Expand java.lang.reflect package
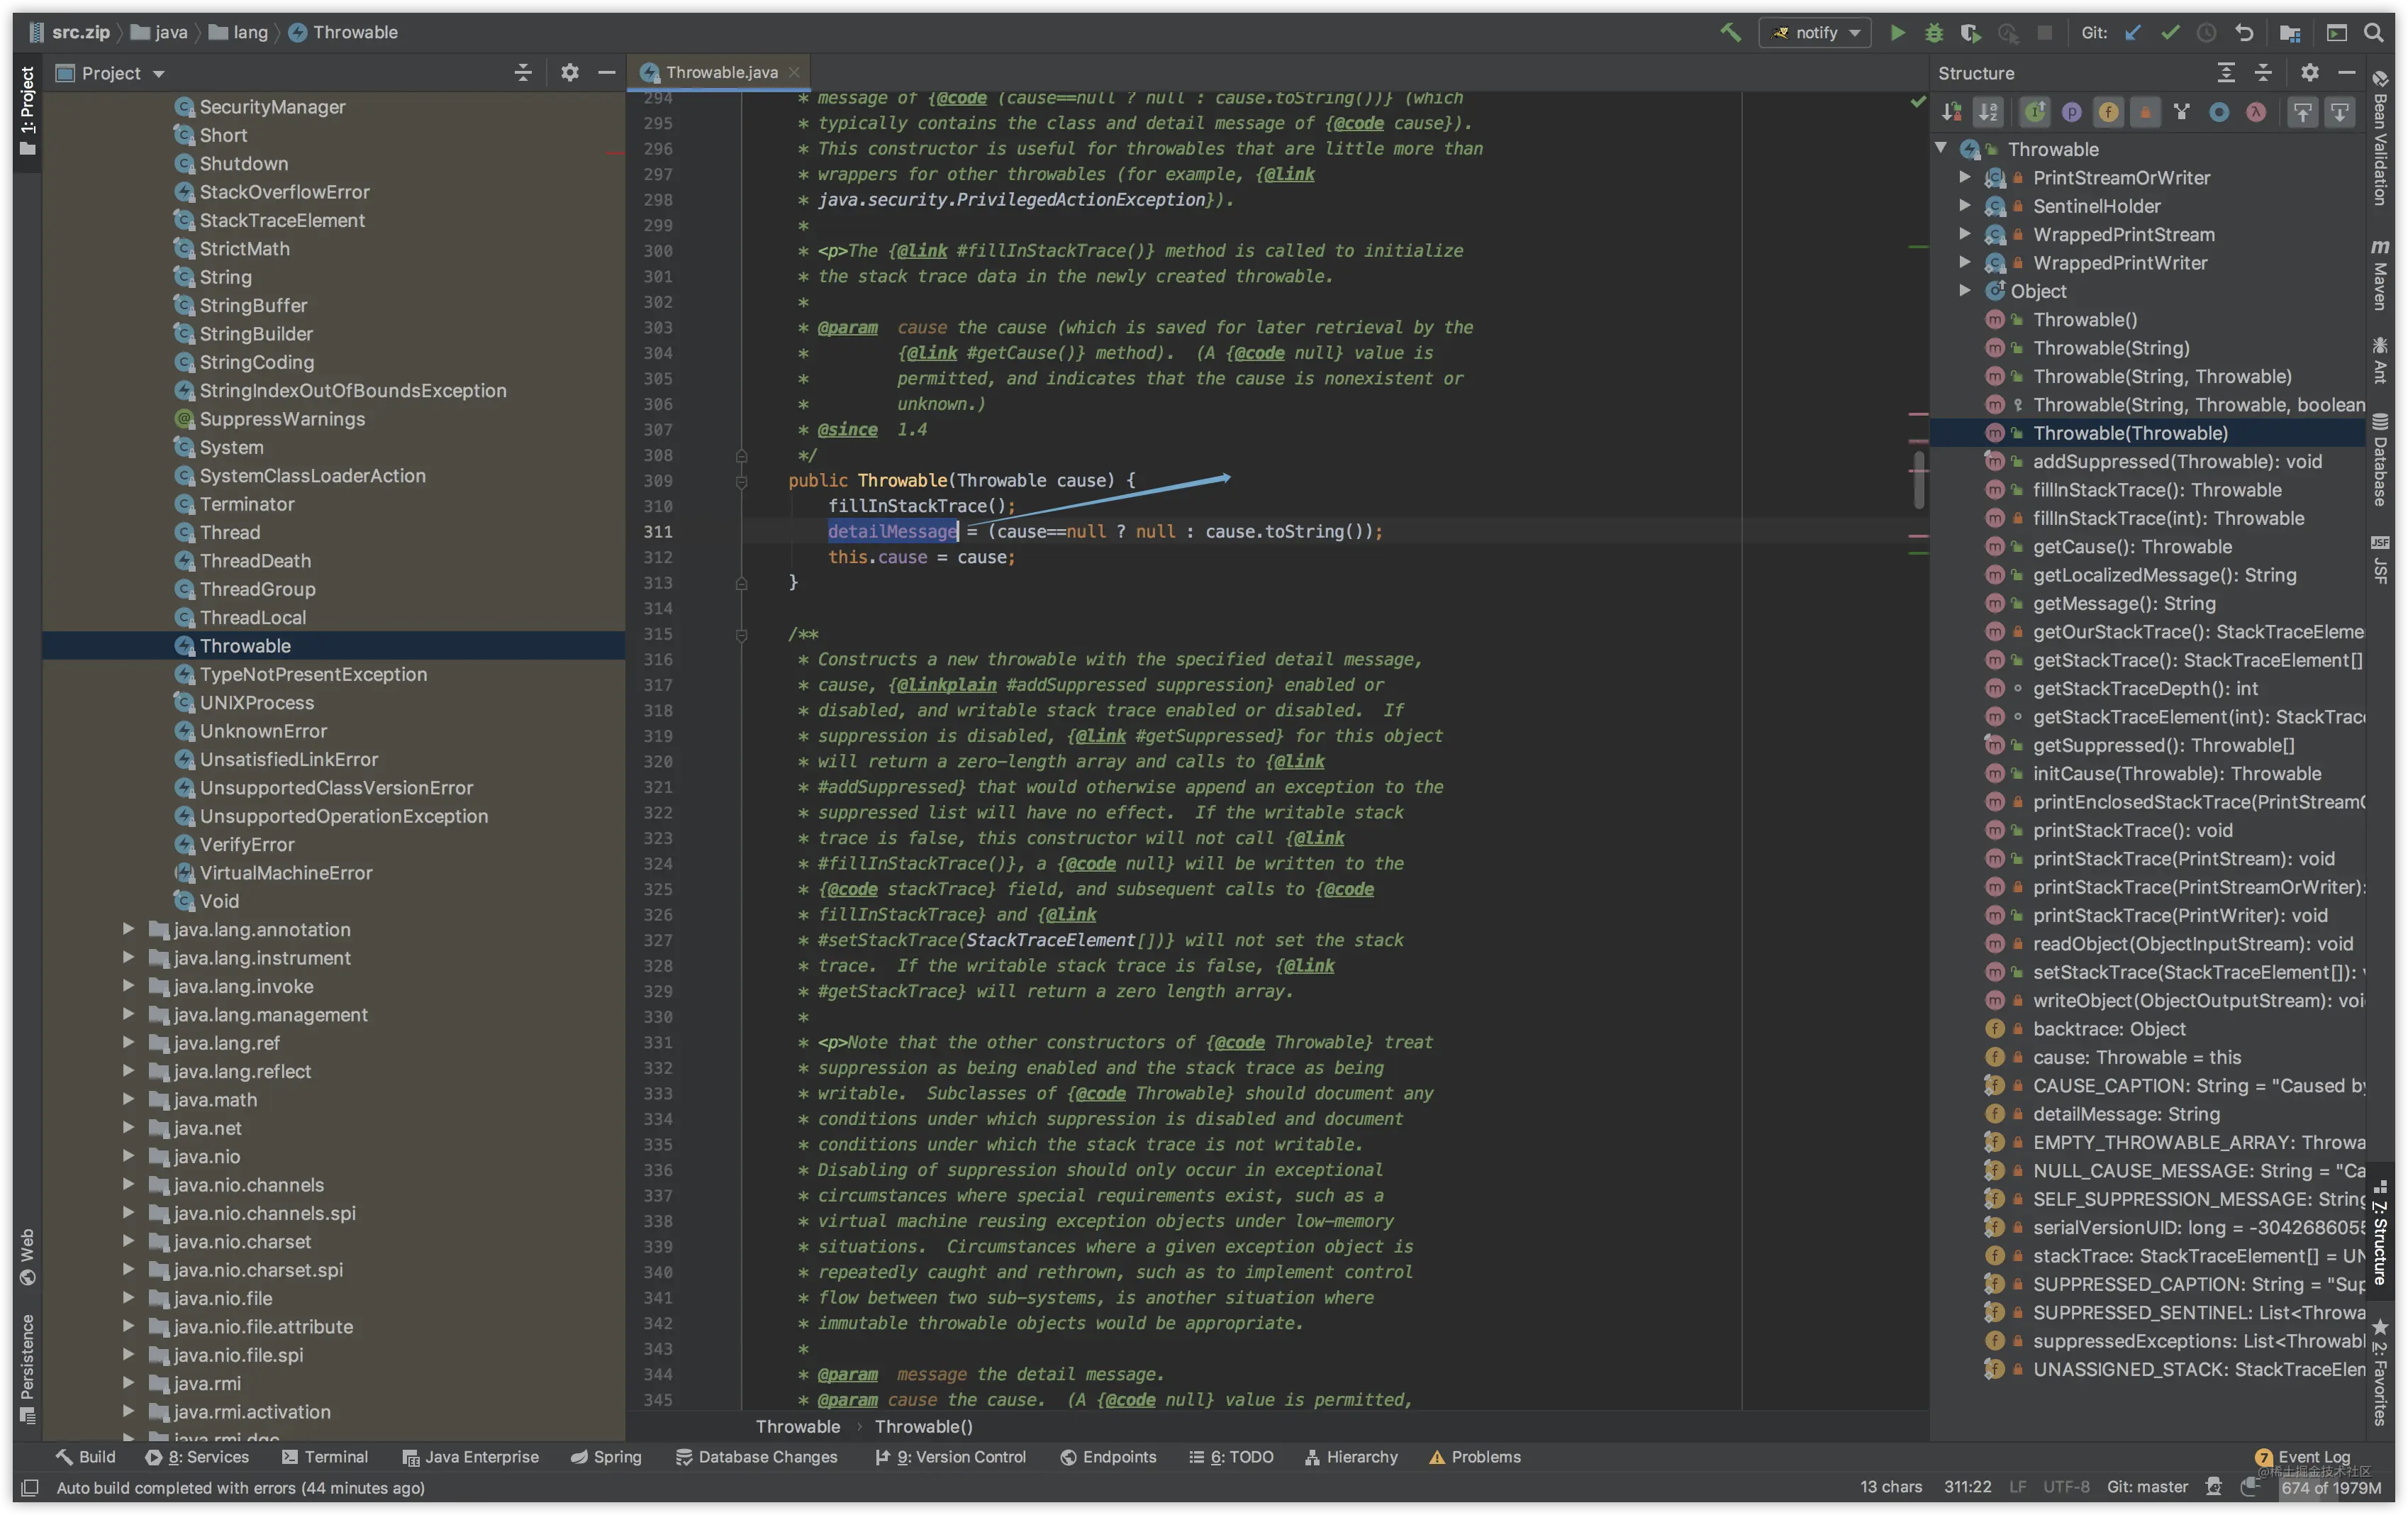The image size is (2408, 1515). [128, 1071]
